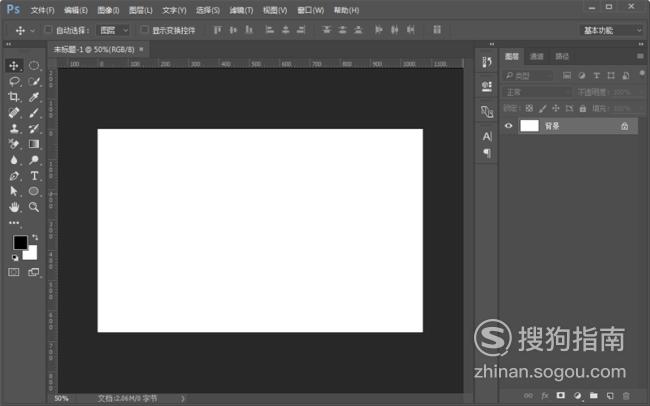Create a new layer
650x406 pixels.
(610, 396)
